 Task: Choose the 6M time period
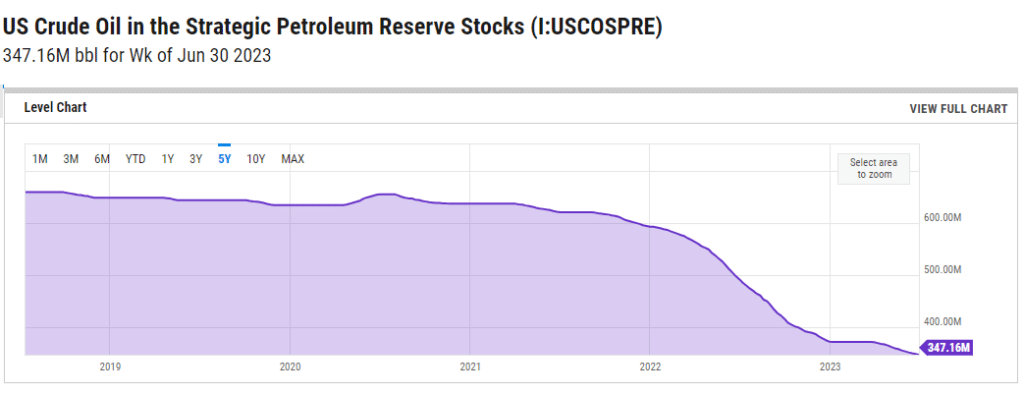pos(102,159)
